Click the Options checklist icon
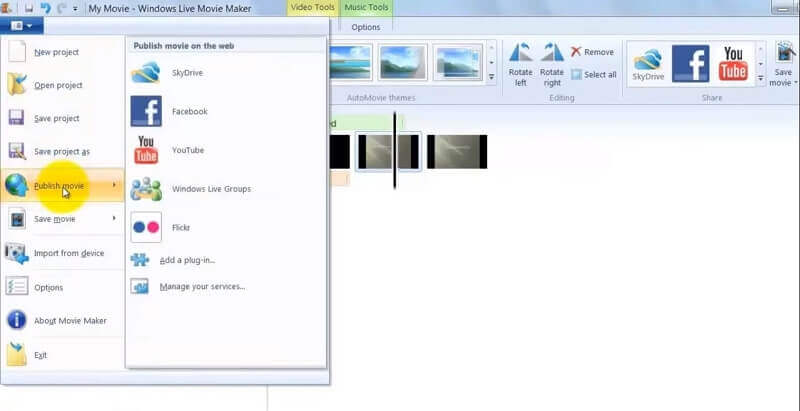 pyautogui.click(x=17, y=287)
